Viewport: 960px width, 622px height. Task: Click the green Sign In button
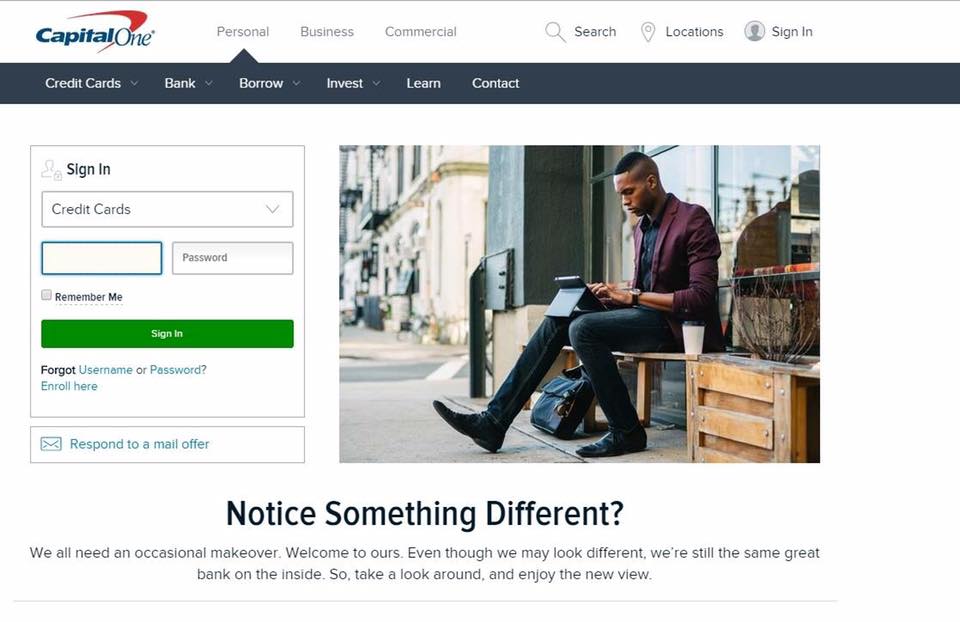click(167, 334)
